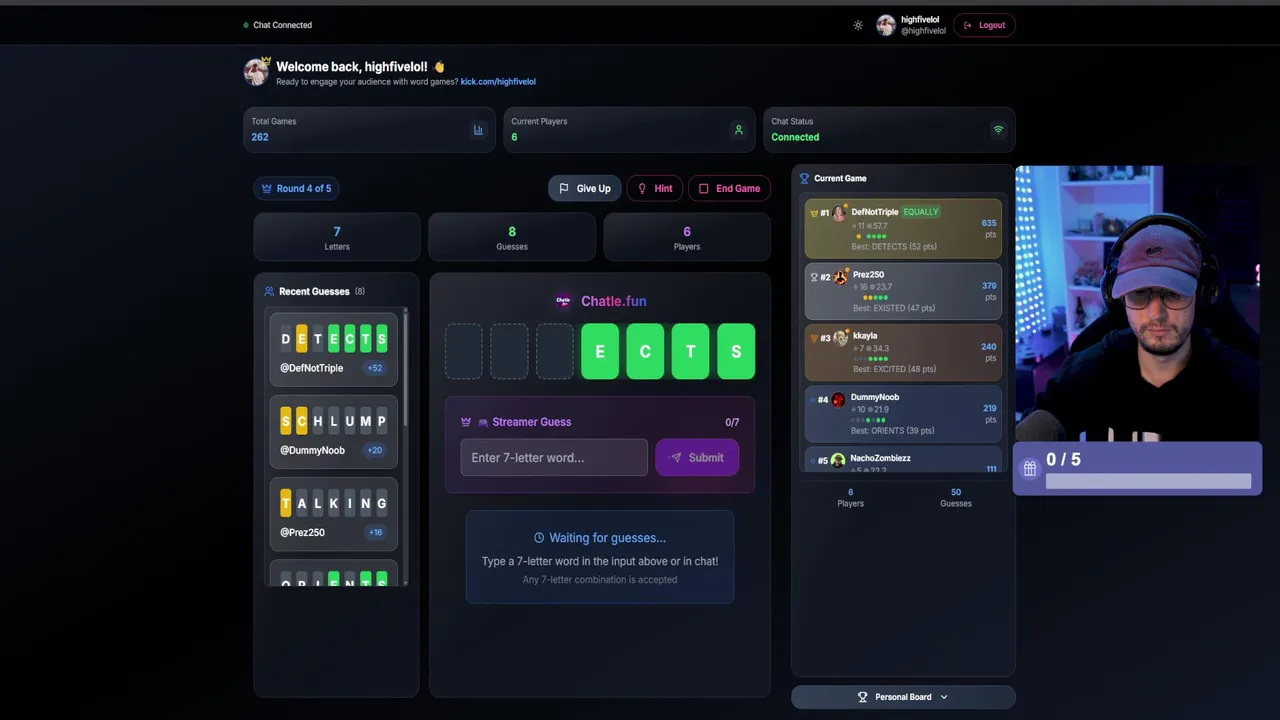Request a Hint
The width and height of the screenshot is (1280, 720).
655,188
